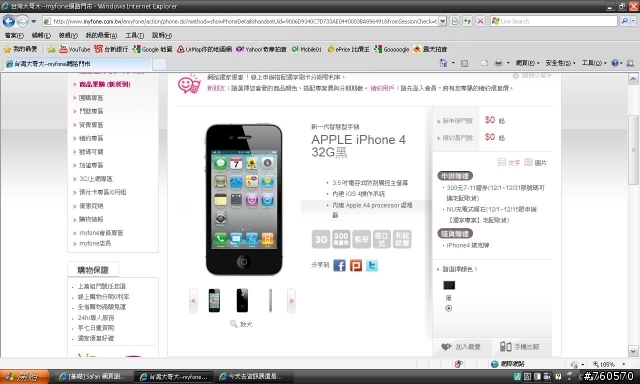Screen dimensions: 640x384
Task: Open the YouTube favorites link
Action: [x=75, y=49]
